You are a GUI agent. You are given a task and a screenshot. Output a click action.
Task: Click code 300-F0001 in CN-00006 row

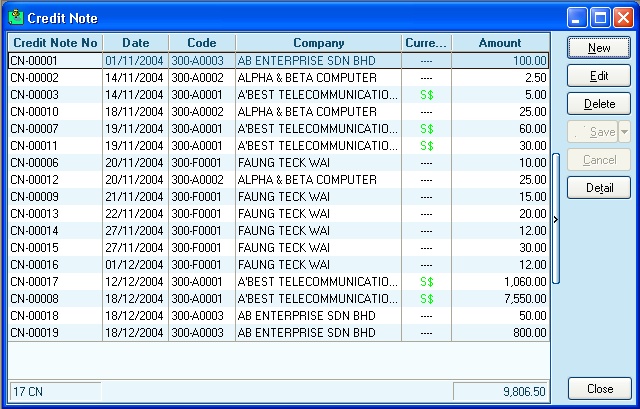[196, 163]
